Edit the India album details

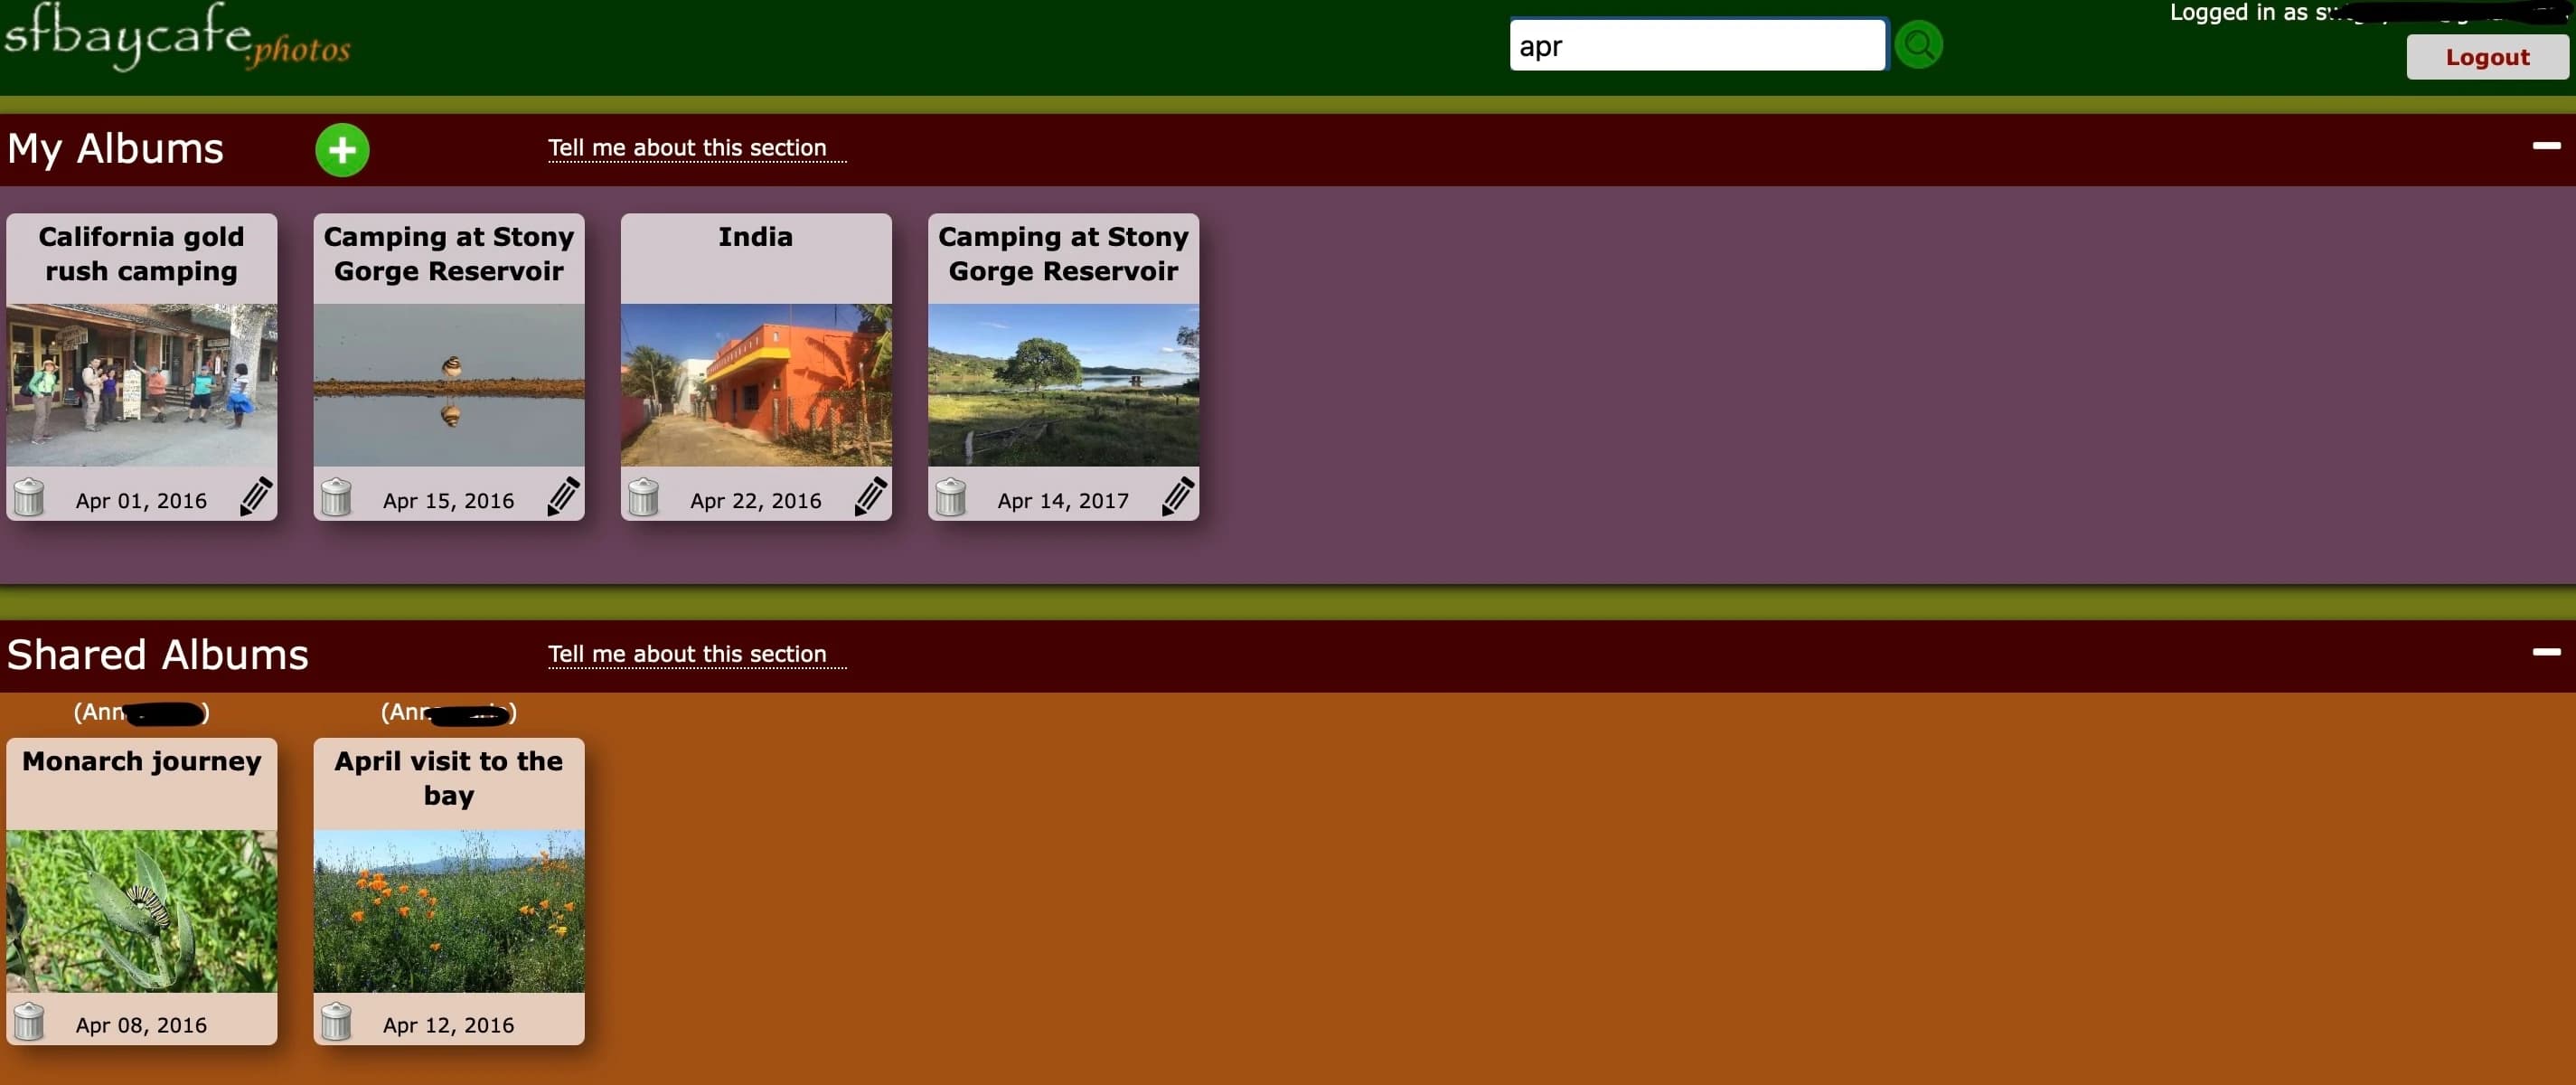coord(870,495)
